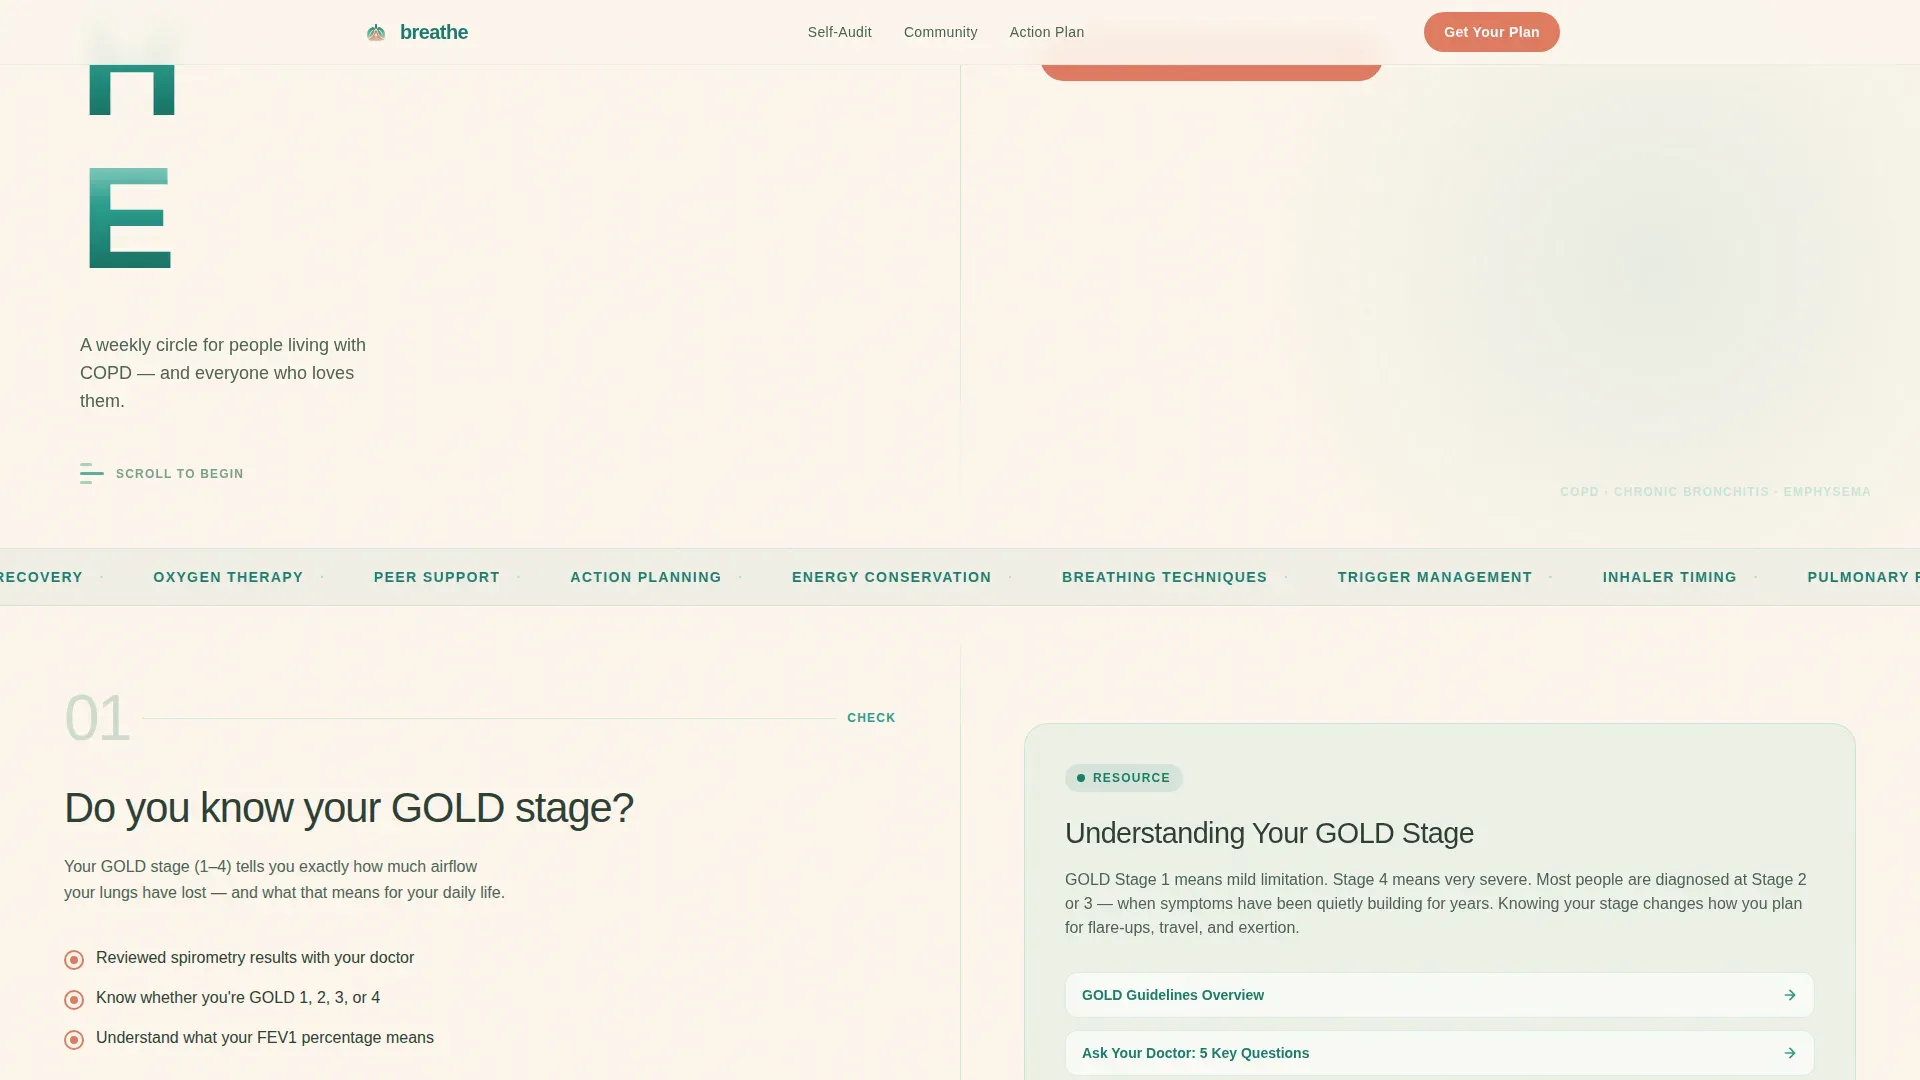Open Ask Your Doctor: 5 Key Questions
The image size is (1920, 1080).
click(x=1439, y=1053)
